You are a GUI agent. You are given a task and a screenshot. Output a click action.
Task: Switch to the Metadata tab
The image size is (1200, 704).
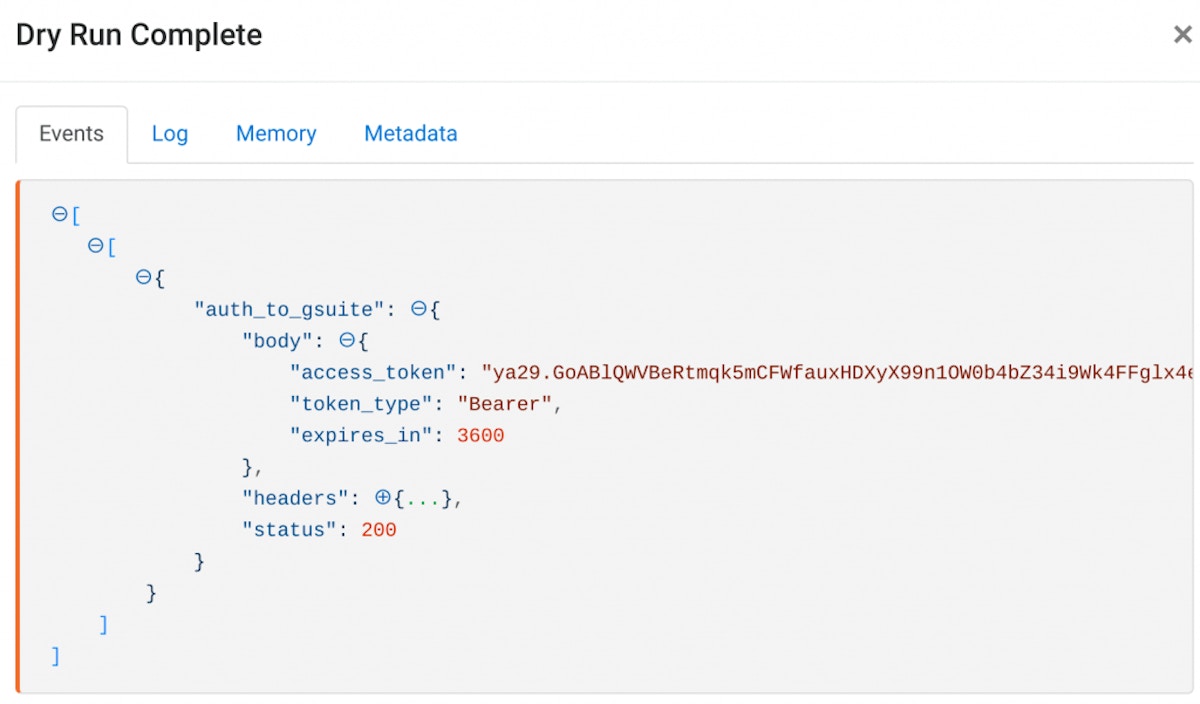410,134
